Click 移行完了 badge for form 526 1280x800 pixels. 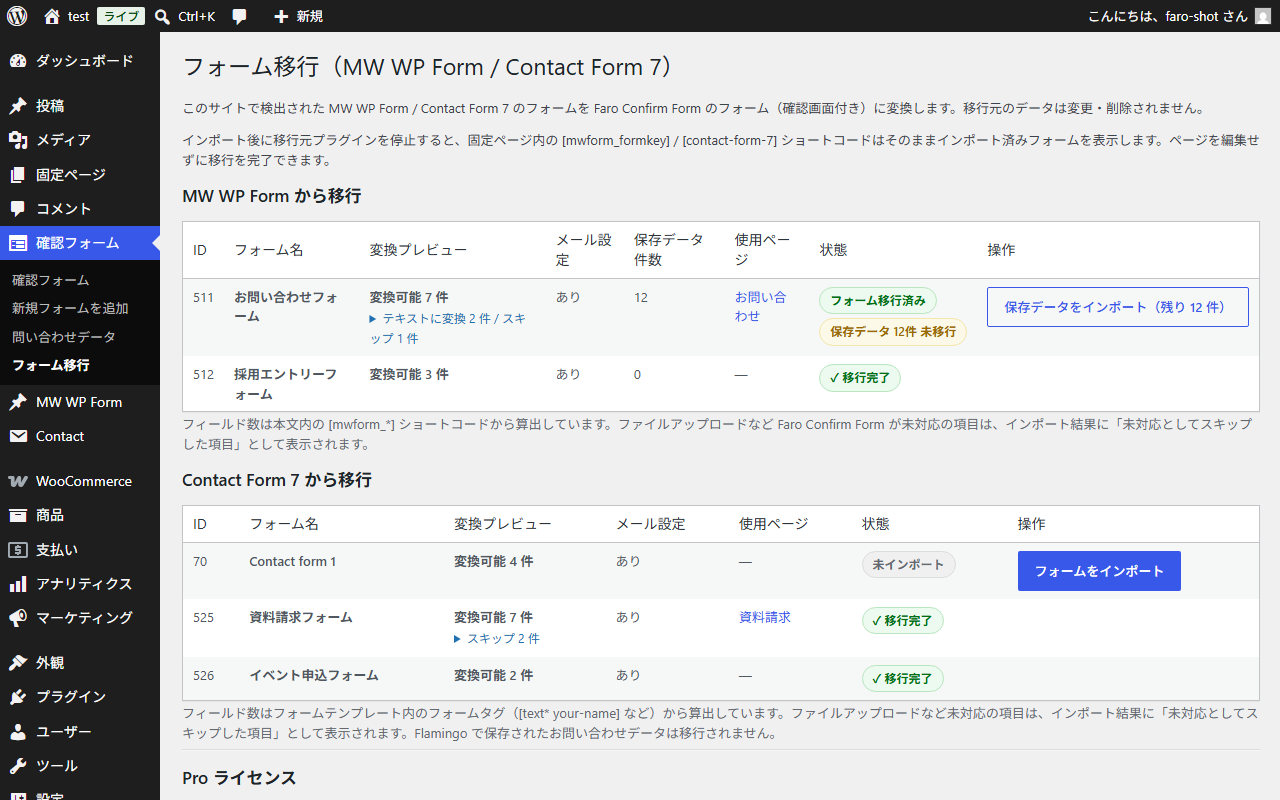pos(903,679)
